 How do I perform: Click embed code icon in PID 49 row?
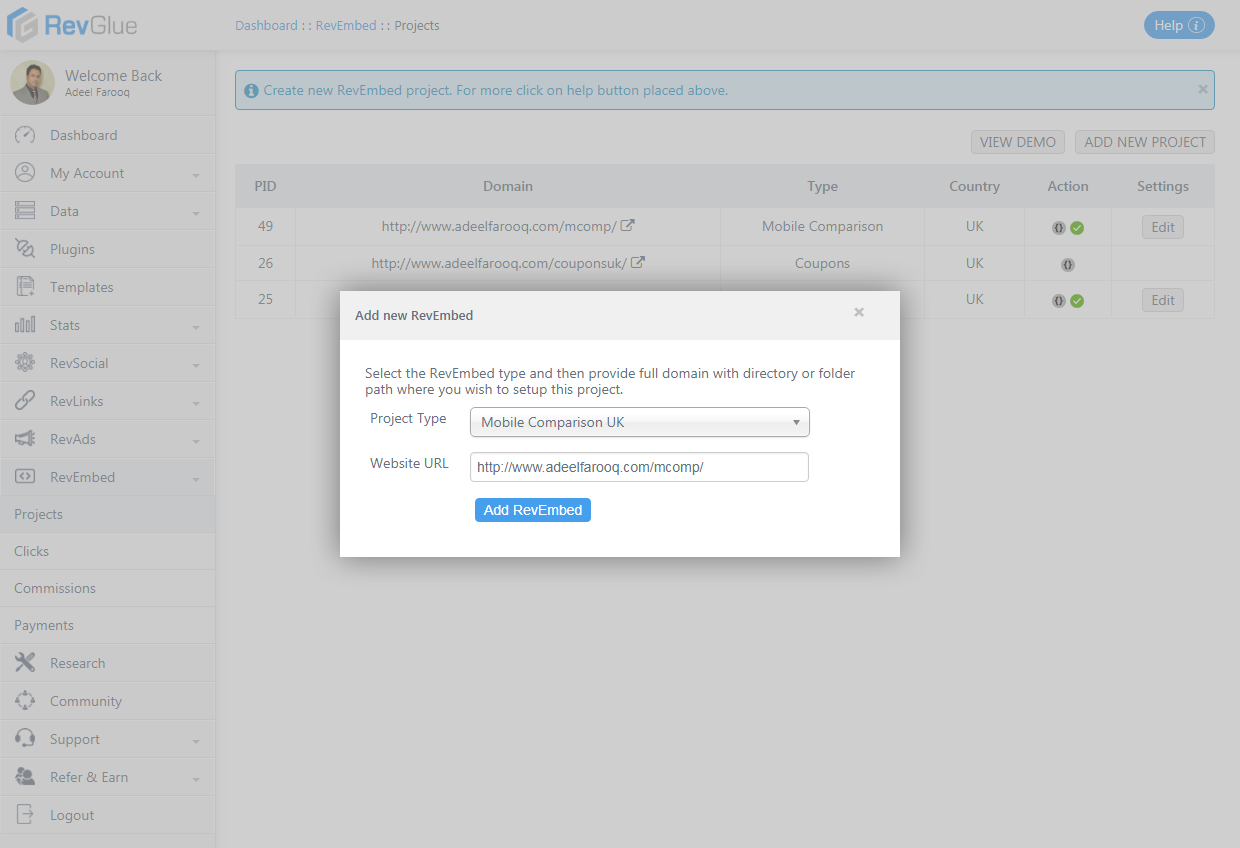(1059, 228)
